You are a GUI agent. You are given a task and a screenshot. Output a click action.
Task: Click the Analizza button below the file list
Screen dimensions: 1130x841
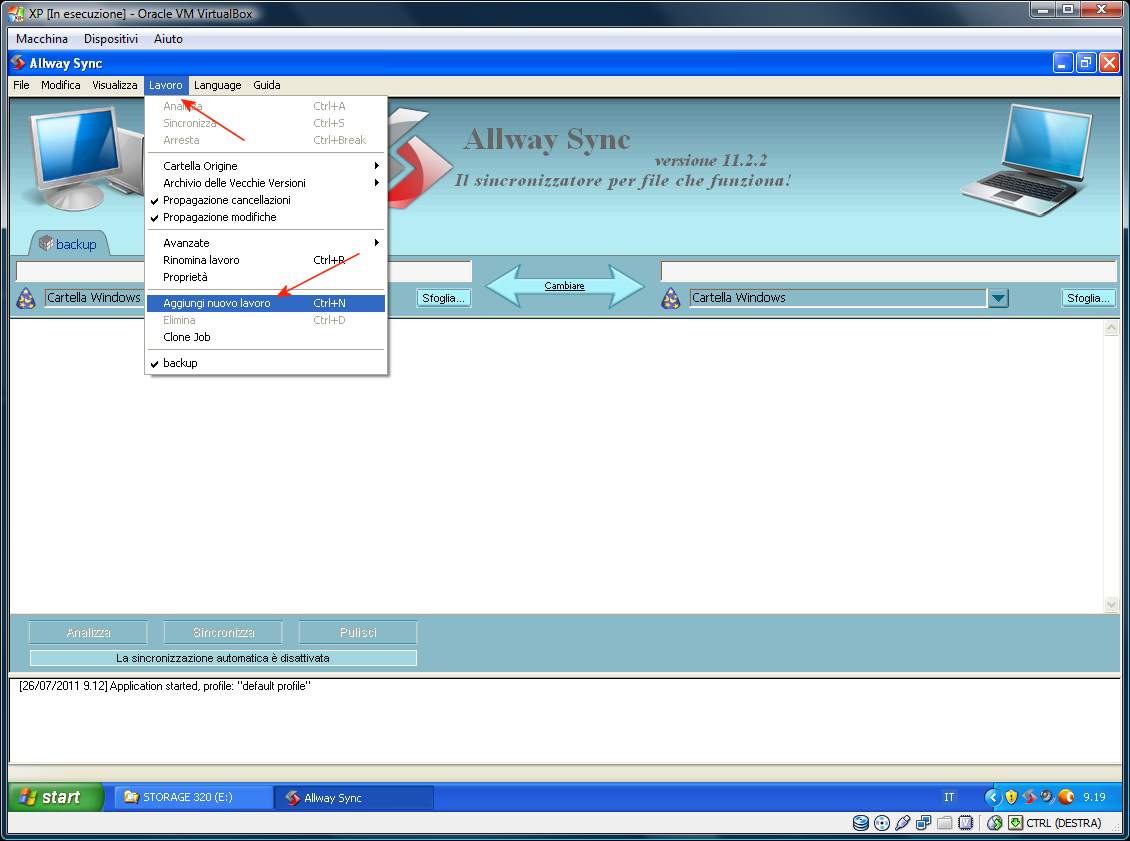pos(88,632)
